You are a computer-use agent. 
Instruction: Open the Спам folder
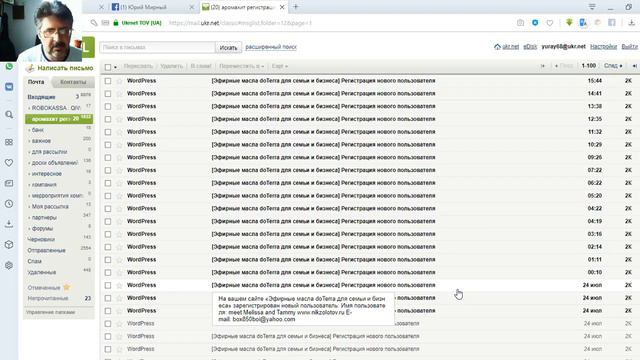coord(34,261)
